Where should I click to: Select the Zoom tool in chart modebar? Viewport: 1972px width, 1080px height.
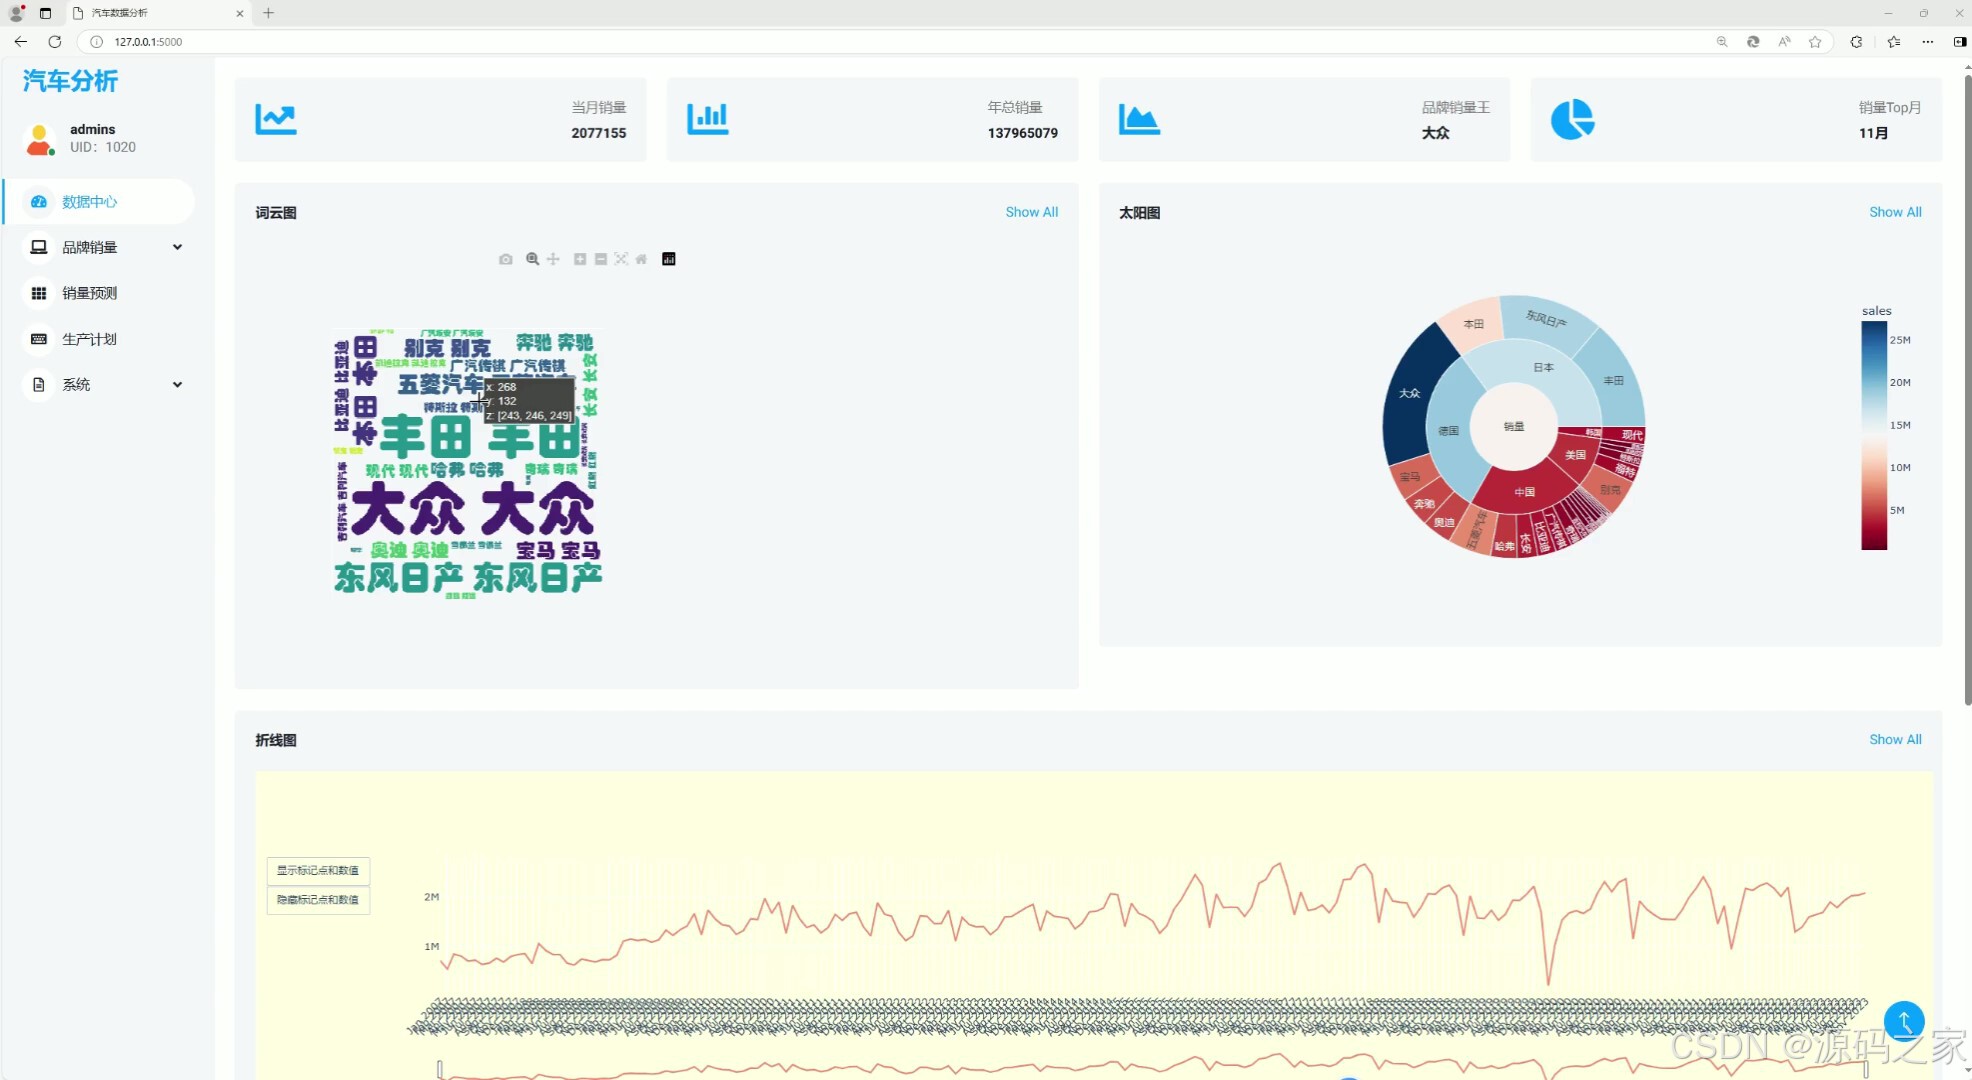[532, 259]
